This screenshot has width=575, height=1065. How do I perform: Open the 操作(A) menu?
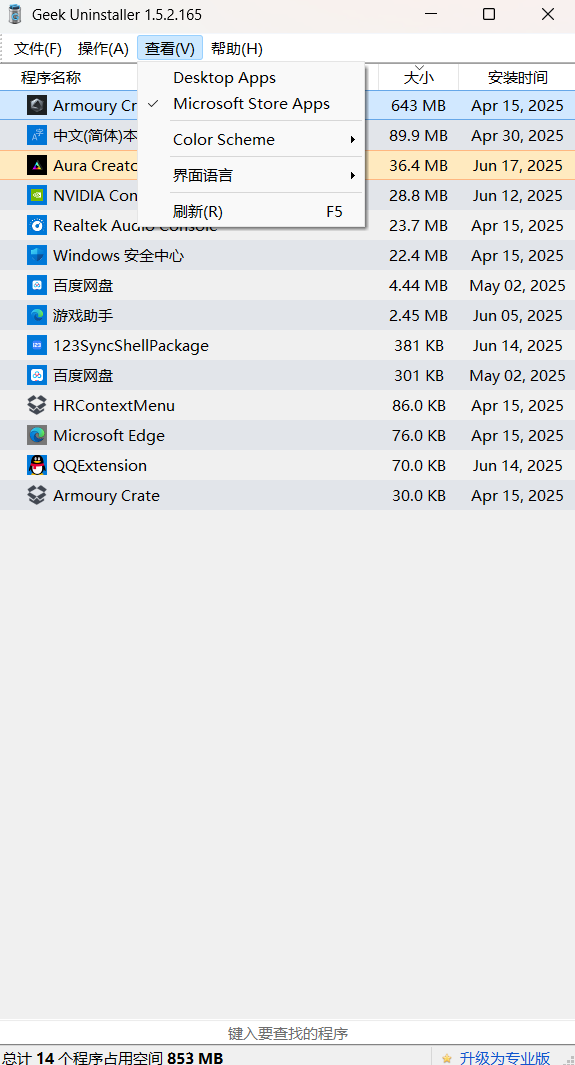click(x=103, y=49)
